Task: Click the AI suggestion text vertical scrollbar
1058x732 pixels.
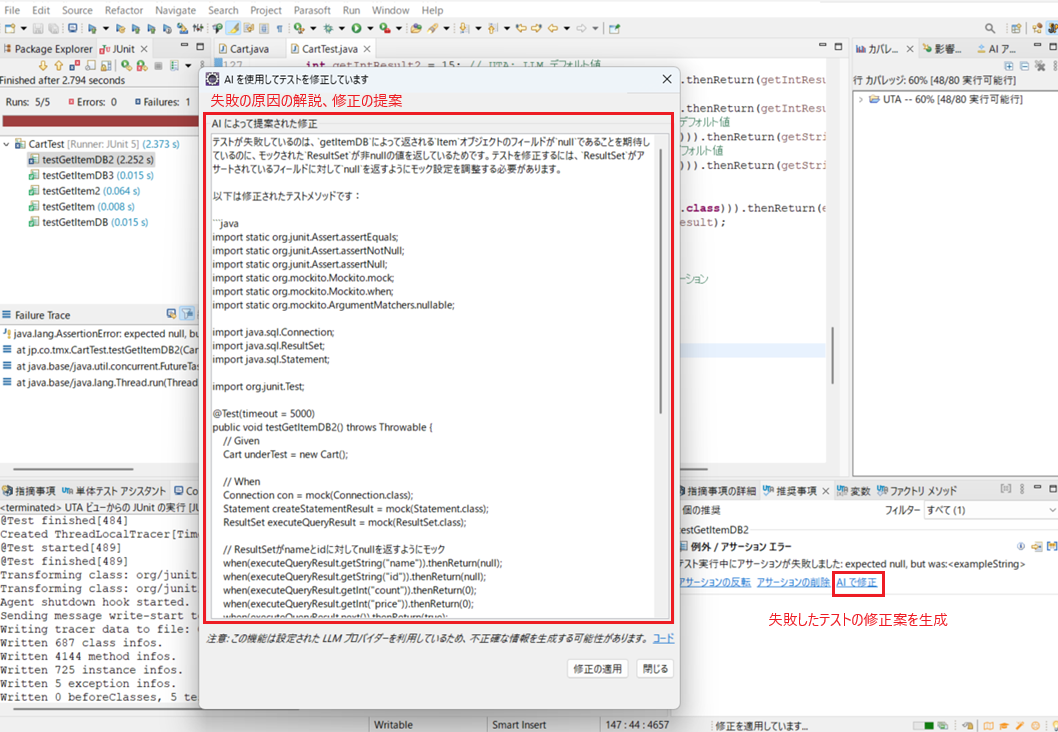Action: pos(660,280)
